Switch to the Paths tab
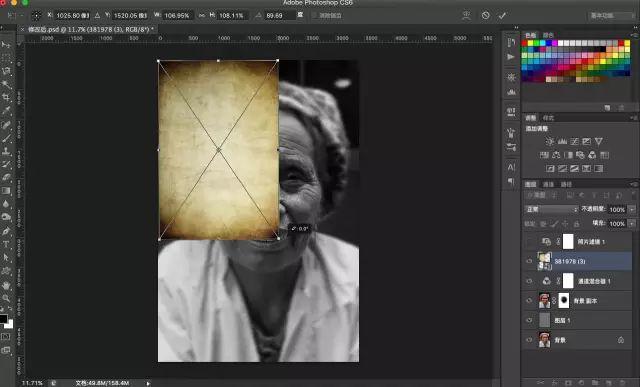 click(566, 185)
